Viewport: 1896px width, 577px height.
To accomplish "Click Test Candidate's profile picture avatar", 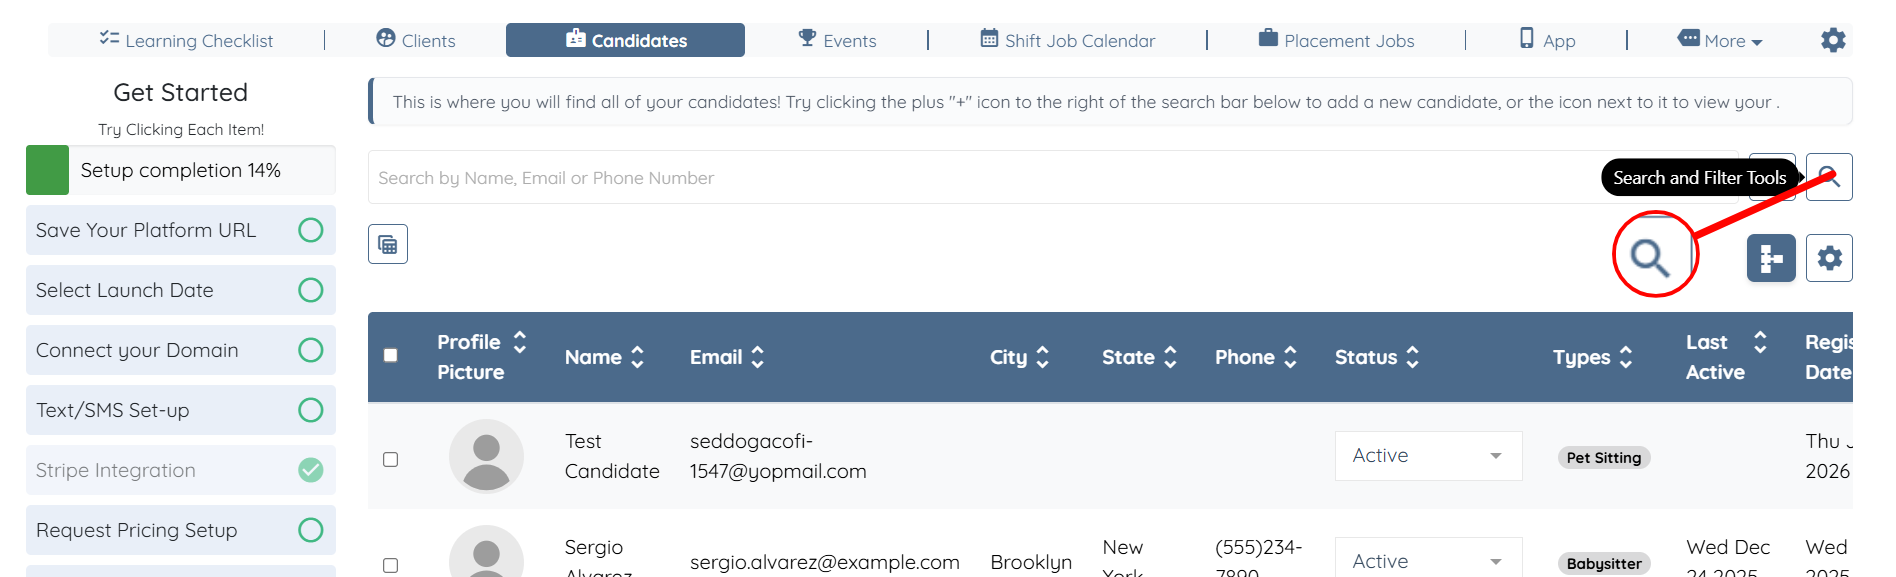I will tap(486, 456).
